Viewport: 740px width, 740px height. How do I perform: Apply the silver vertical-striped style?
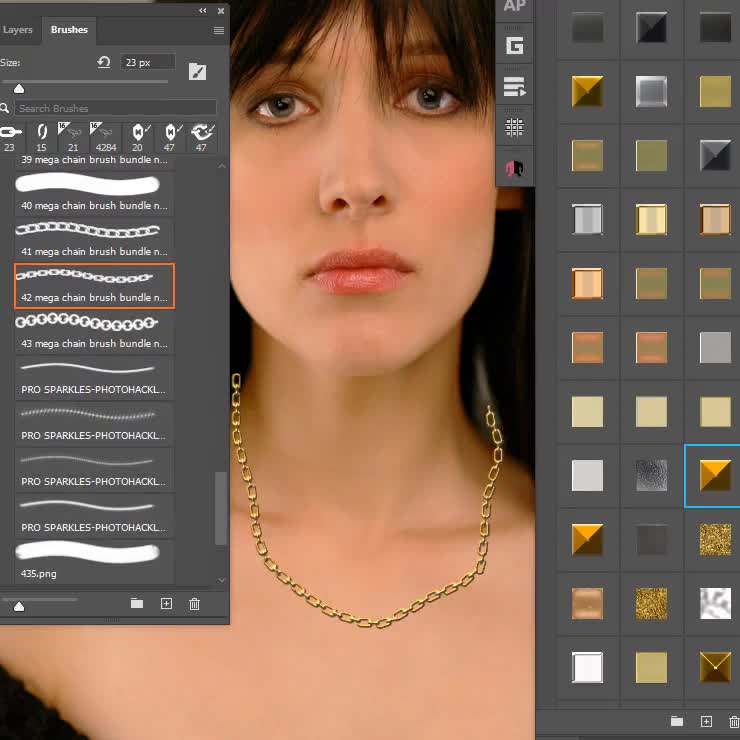[587, 219]
